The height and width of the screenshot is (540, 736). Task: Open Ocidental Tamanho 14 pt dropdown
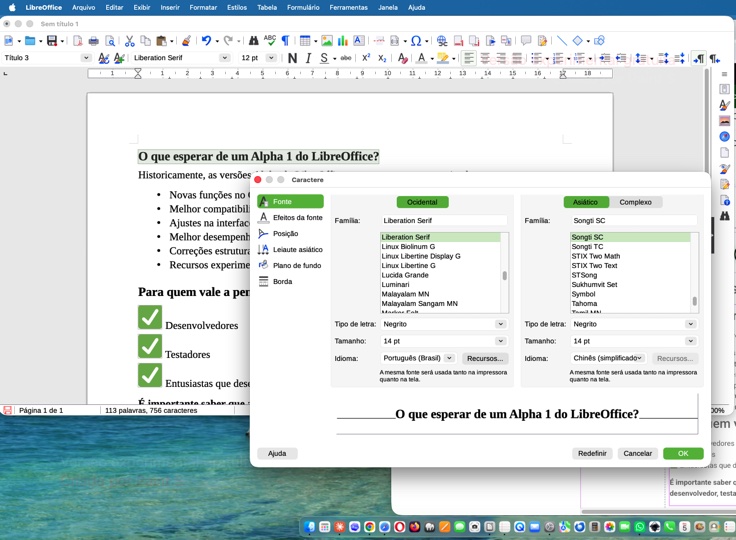click(x=500, y=341)
